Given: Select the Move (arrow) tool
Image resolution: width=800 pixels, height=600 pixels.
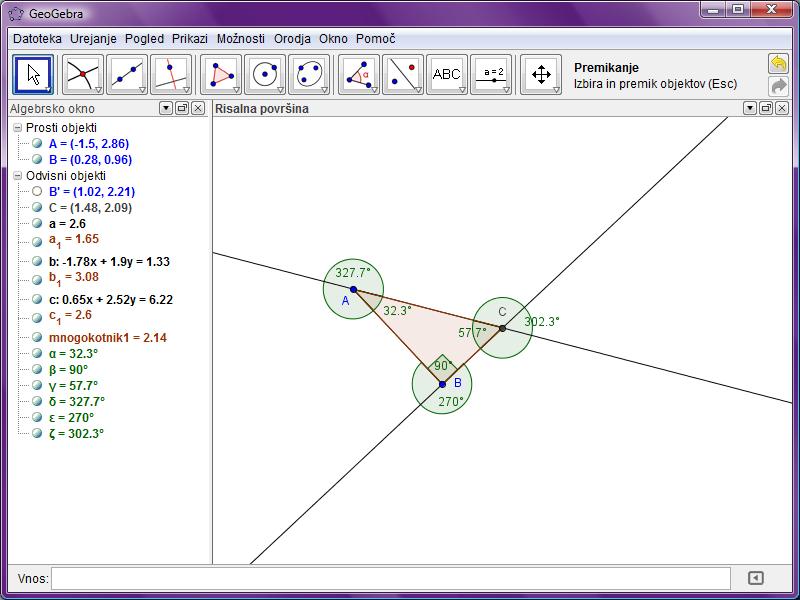Looking at the screenshot, I should [x=34, y=75].
